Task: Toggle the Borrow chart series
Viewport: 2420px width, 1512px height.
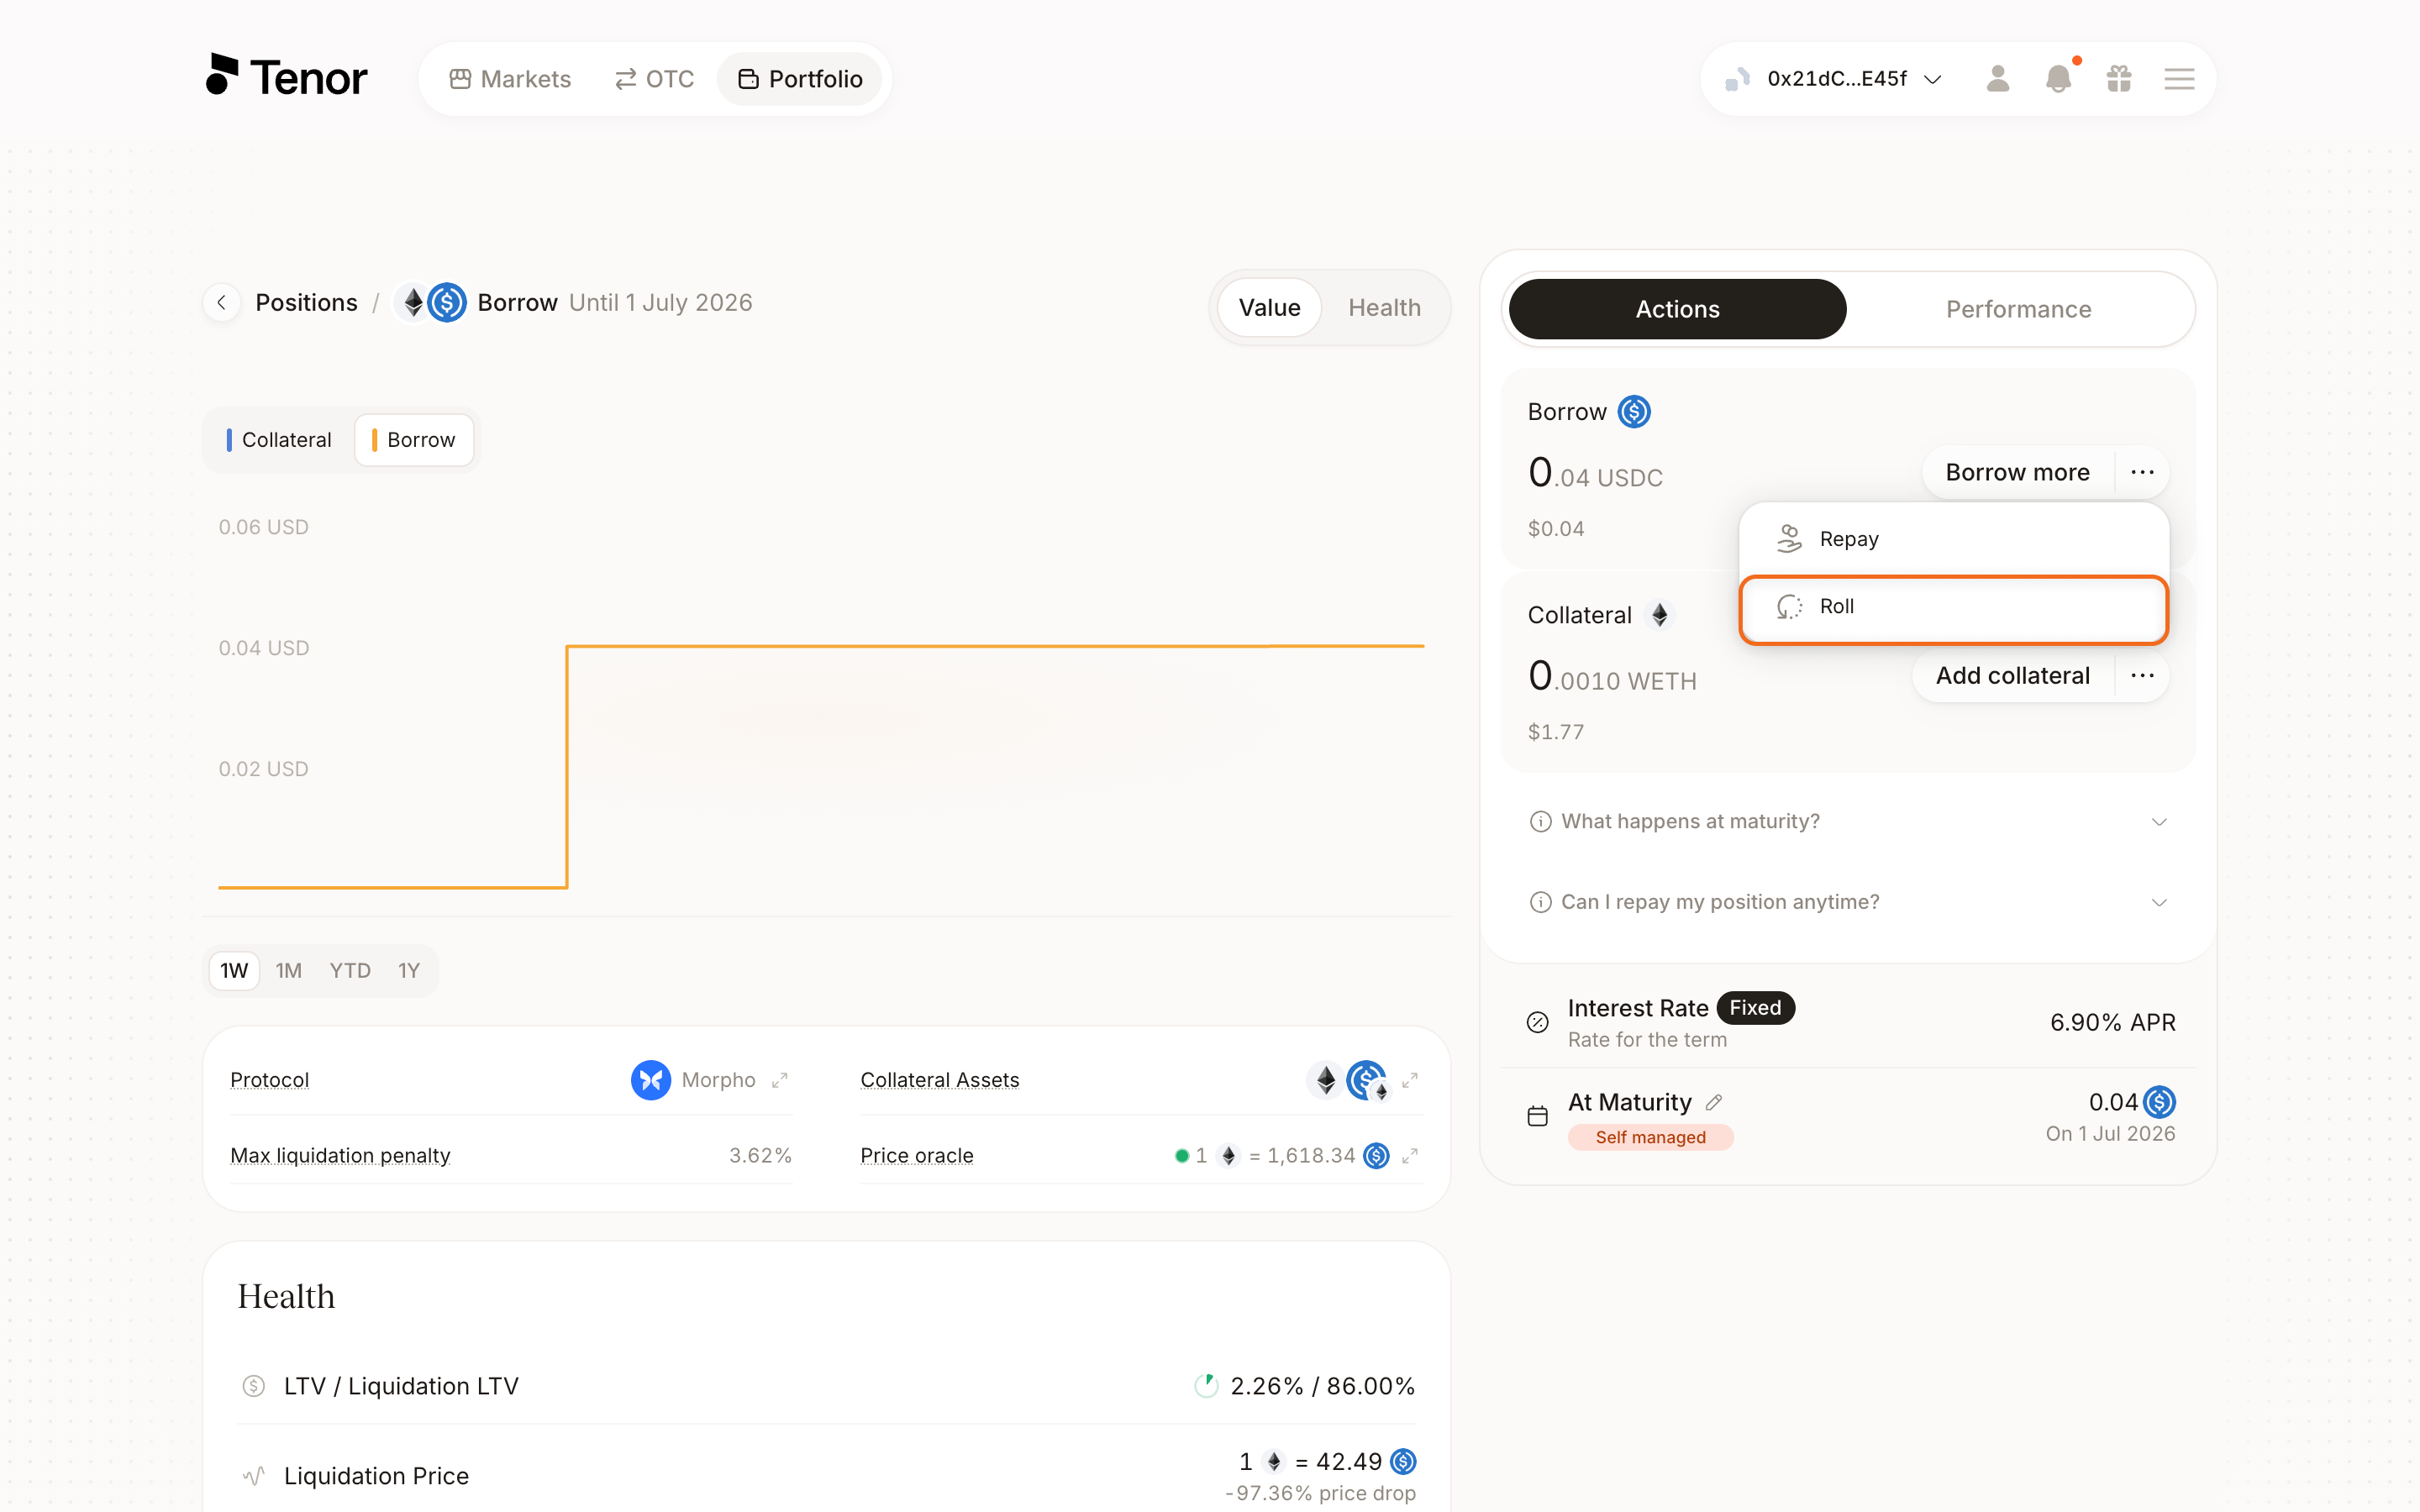Action: click(x=414, y=440)
